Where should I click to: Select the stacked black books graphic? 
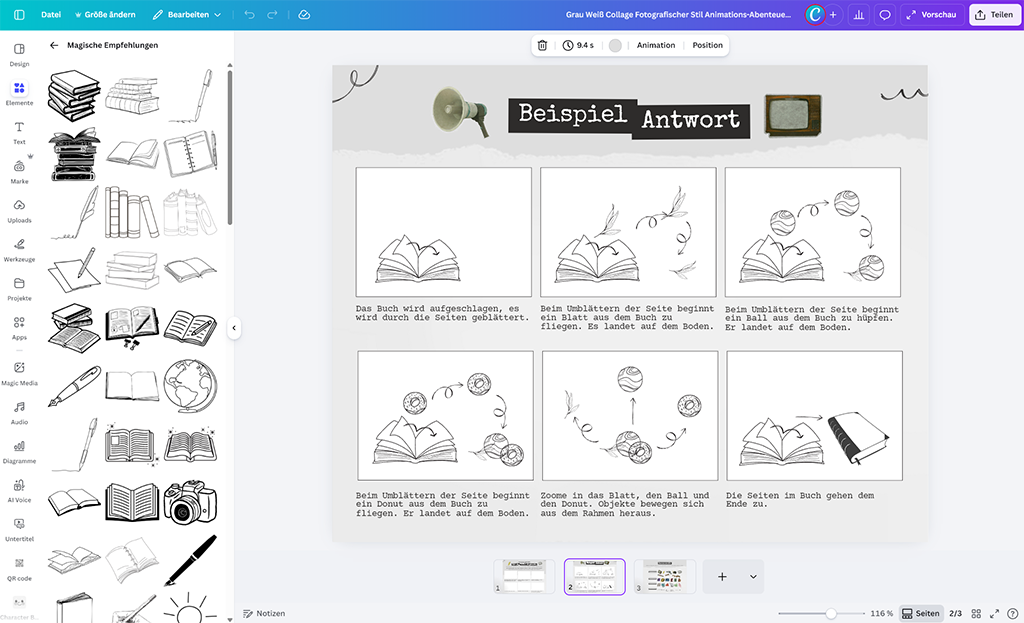point(74,96)
